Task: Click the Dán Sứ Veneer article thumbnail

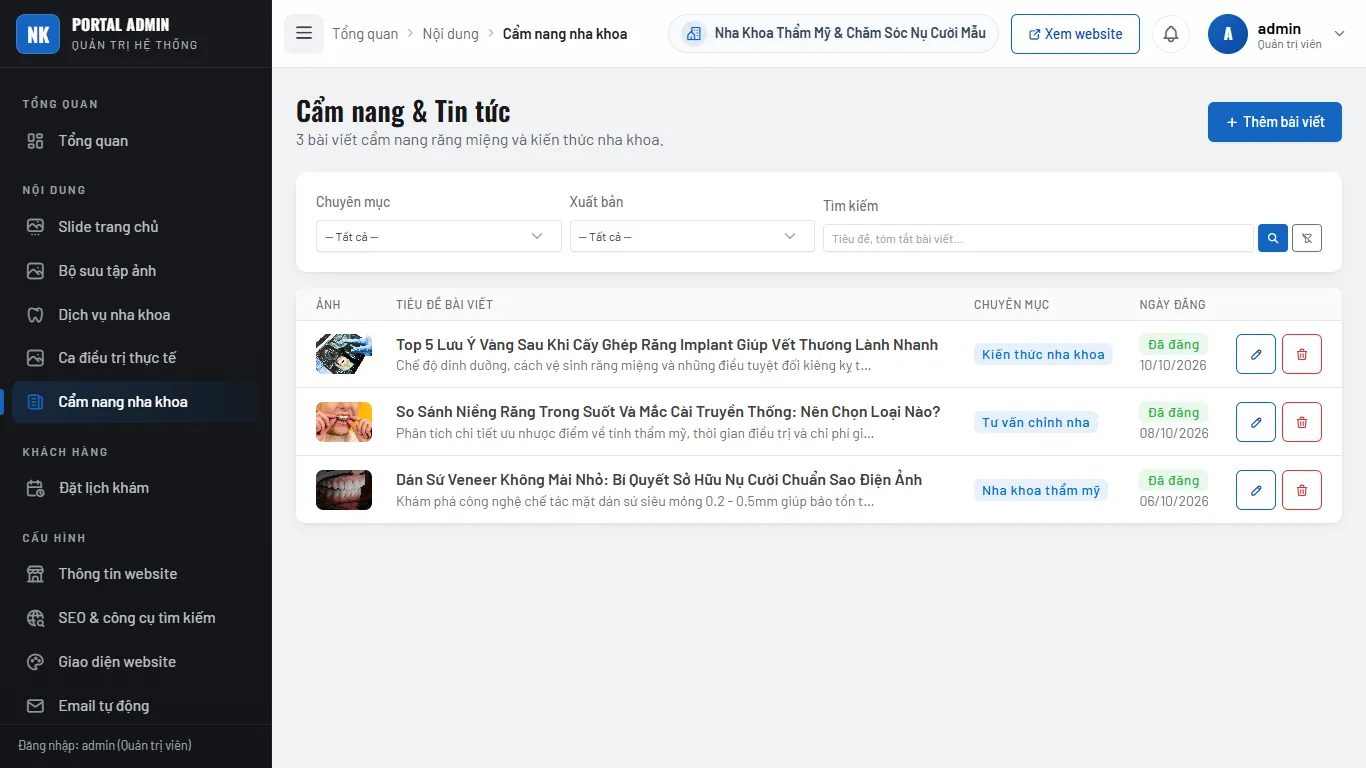Action: click(344, 490)
